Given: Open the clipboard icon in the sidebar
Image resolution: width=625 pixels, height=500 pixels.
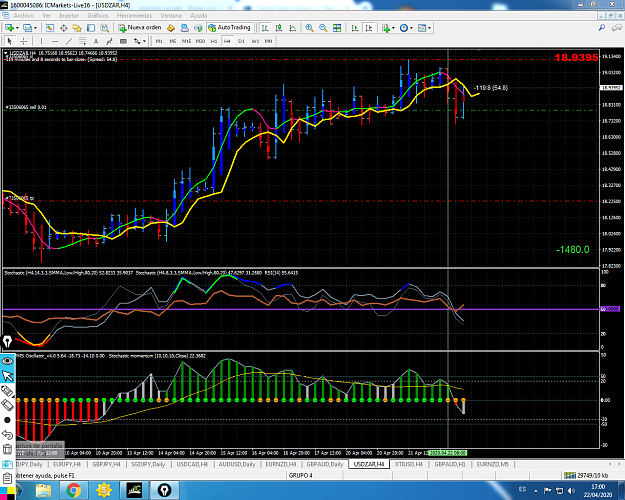Looking at the screenshot, I should [x=7, y=478].
